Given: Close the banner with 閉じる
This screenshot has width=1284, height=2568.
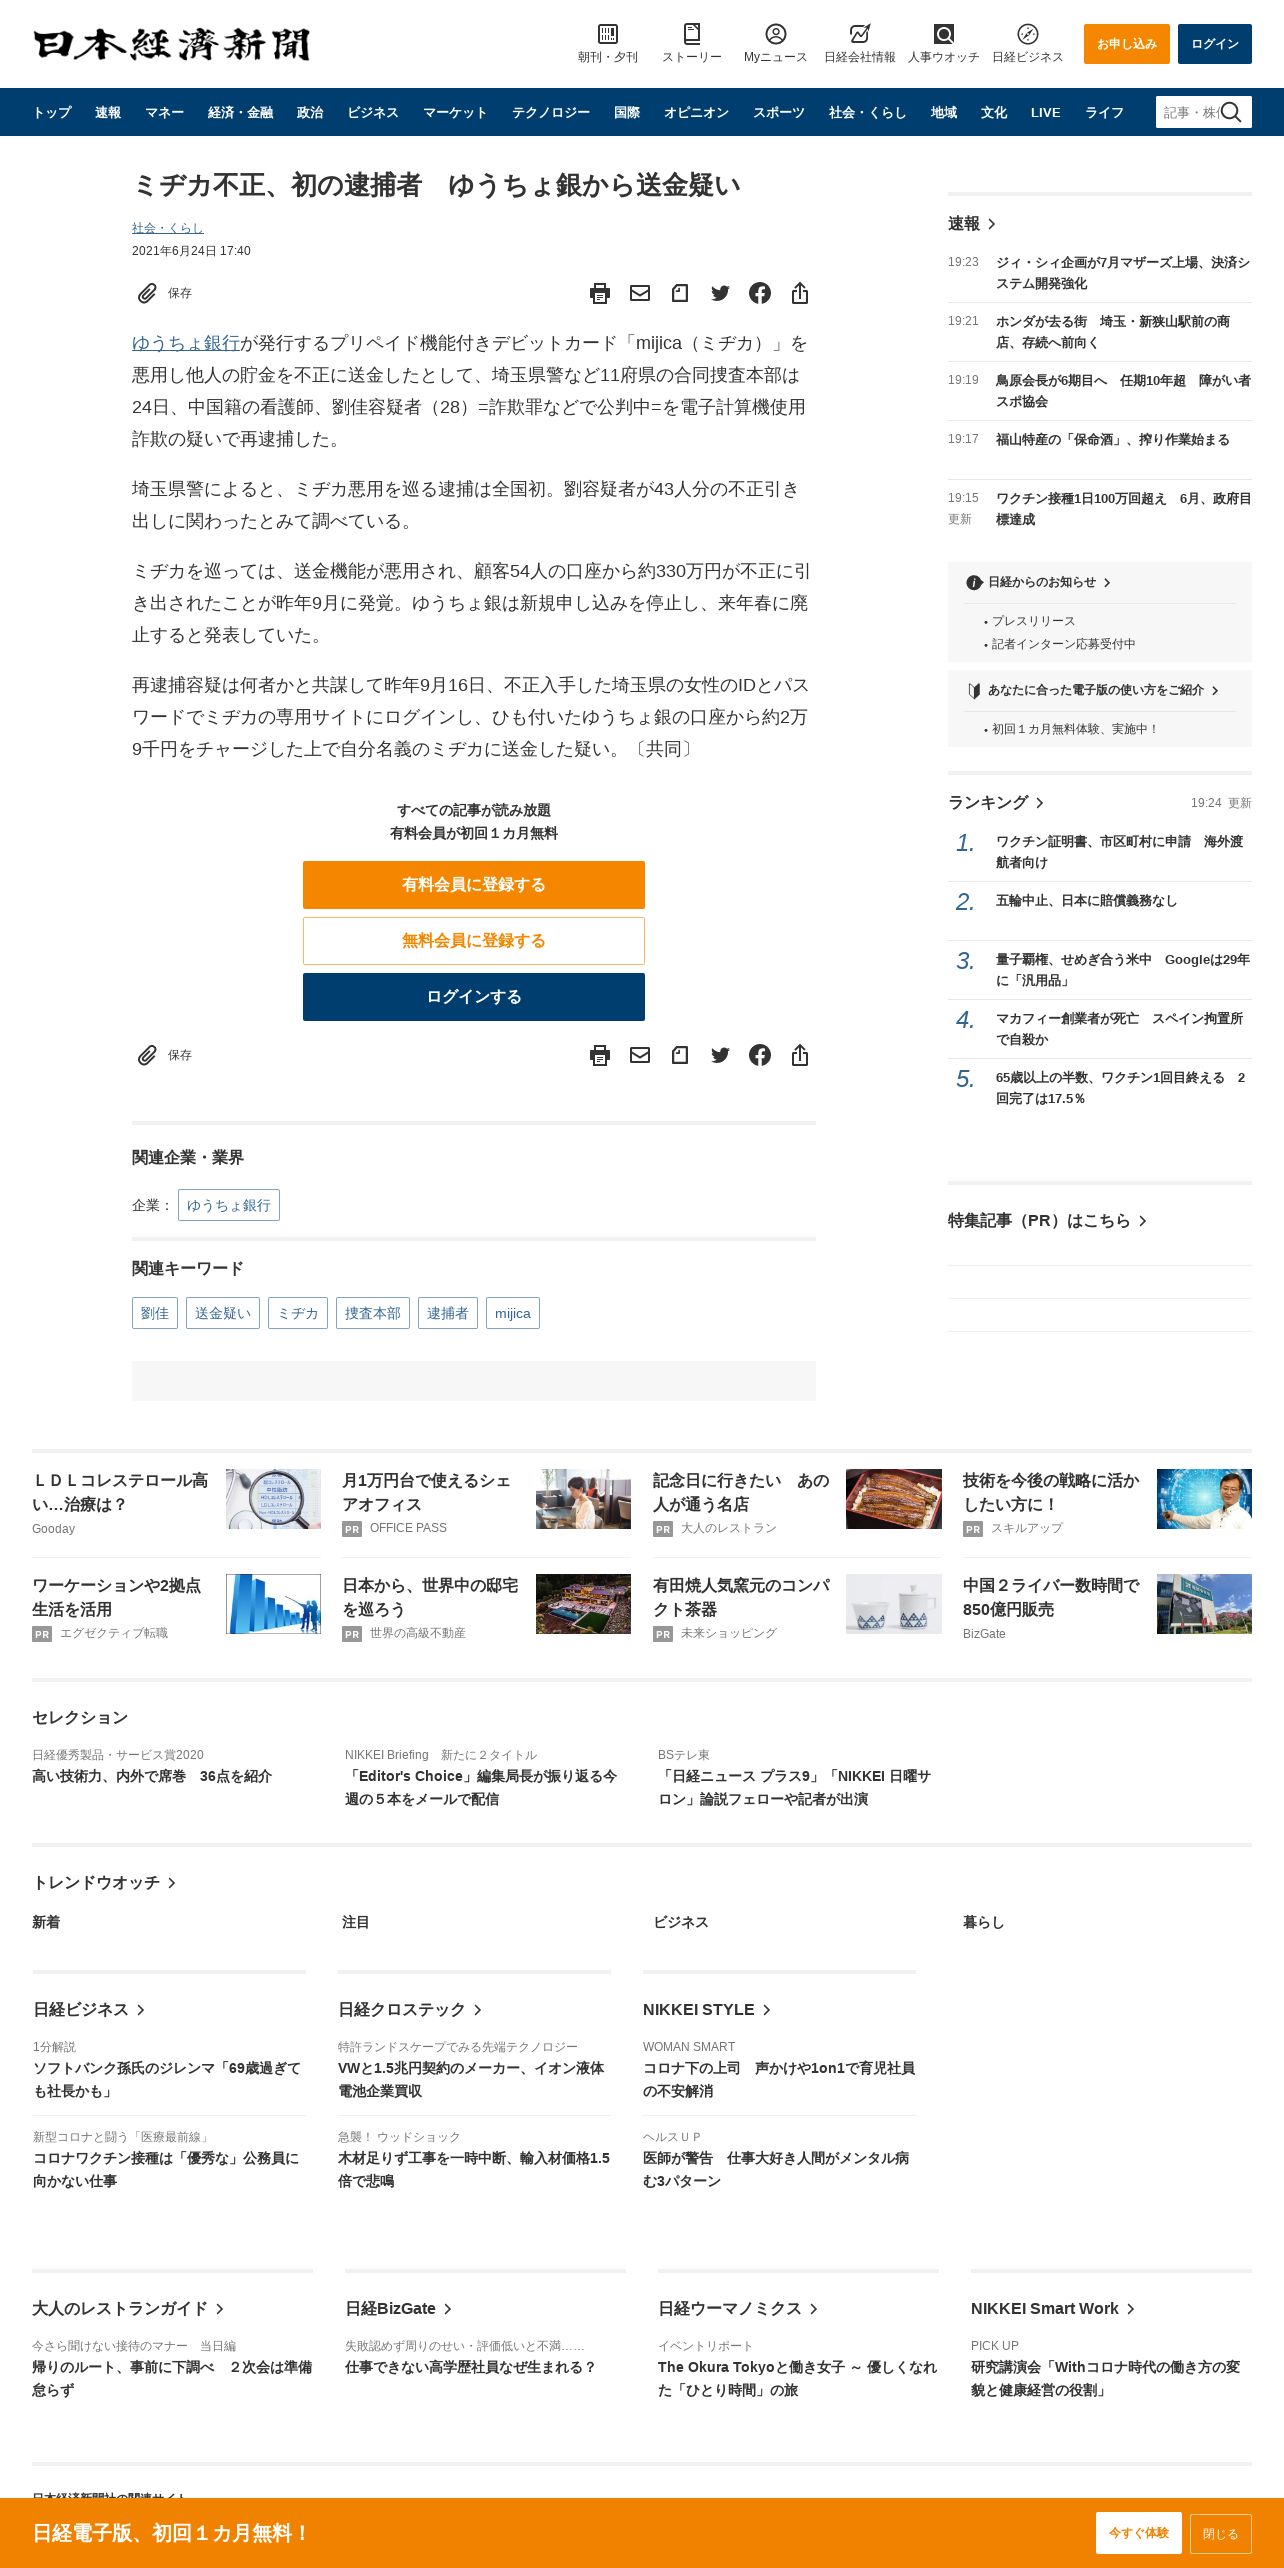Looking at the screenshot, I should click(x=1221, y=2533).
